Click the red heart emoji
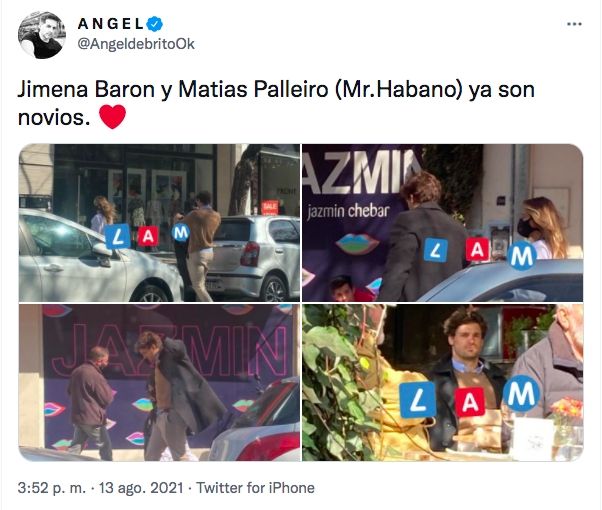The width and height of the screenshot is (602, 510). [x=112, y=116]
